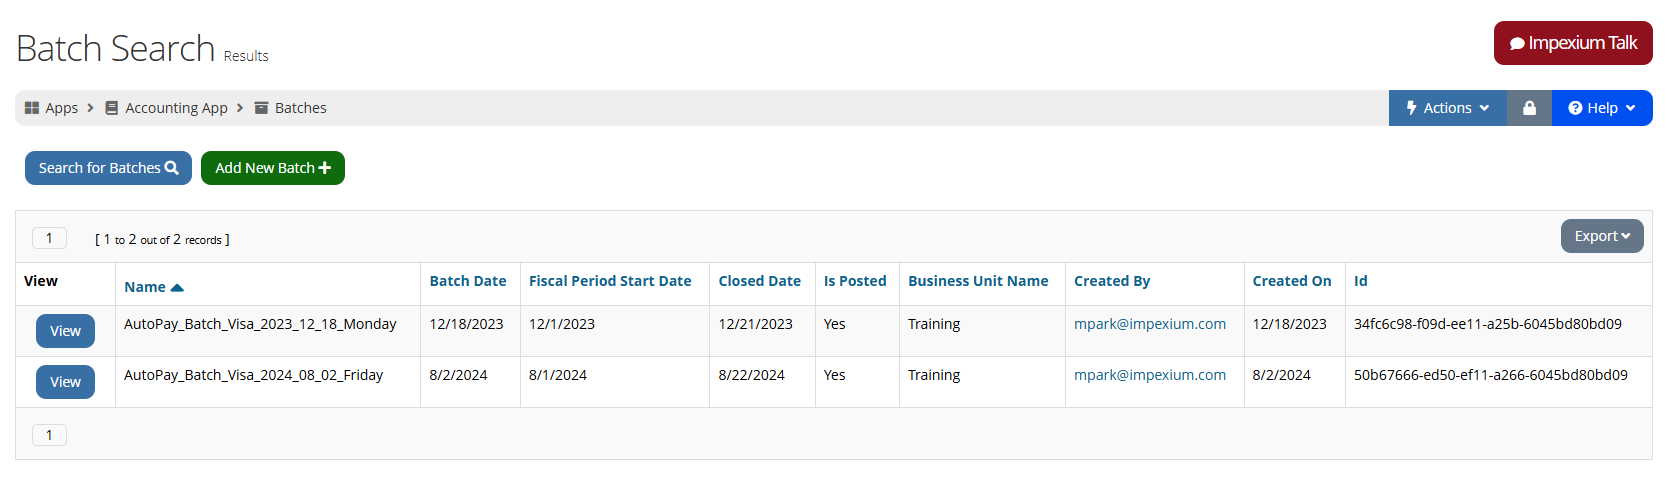The width and height of the screenshot is (1666, 487).
Task: Add New Batch with plus button
Action: [x=273, y=168]
